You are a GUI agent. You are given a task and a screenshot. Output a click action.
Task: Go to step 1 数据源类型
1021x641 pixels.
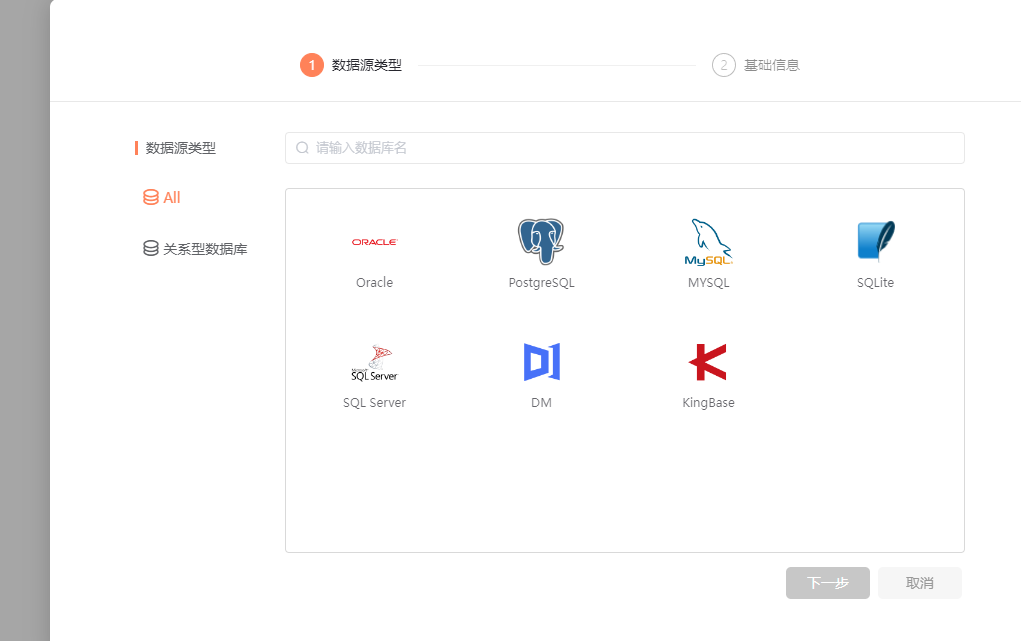(351, 65)
